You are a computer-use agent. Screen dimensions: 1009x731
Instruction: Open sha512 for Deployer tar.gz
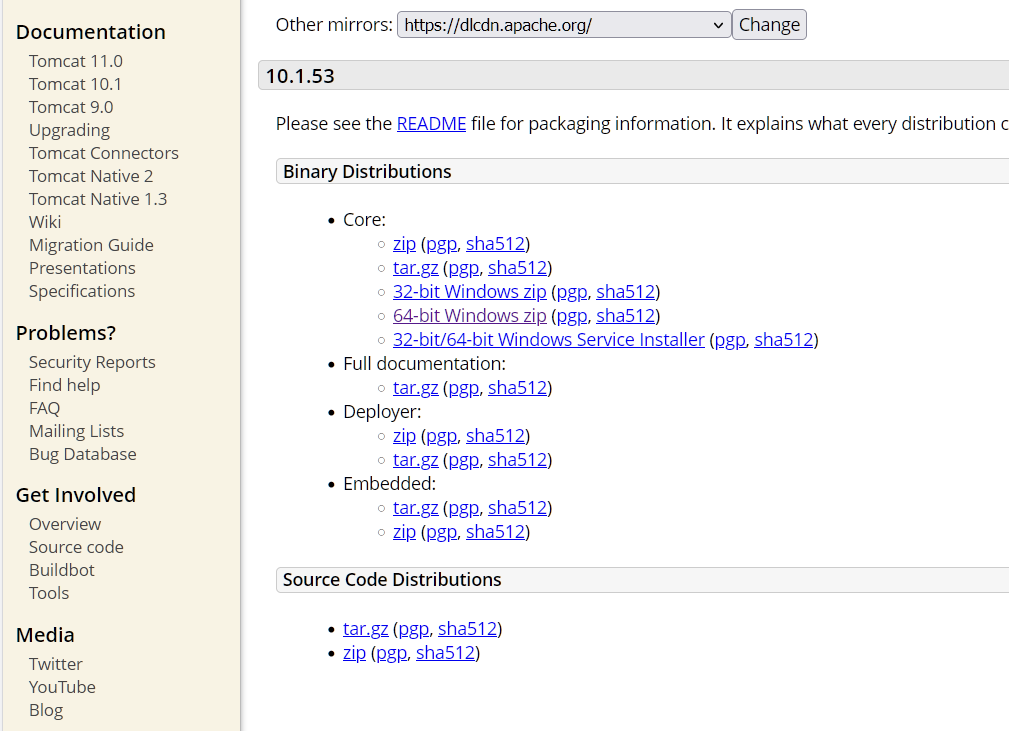pyautogui.click(x=517, y=460)
